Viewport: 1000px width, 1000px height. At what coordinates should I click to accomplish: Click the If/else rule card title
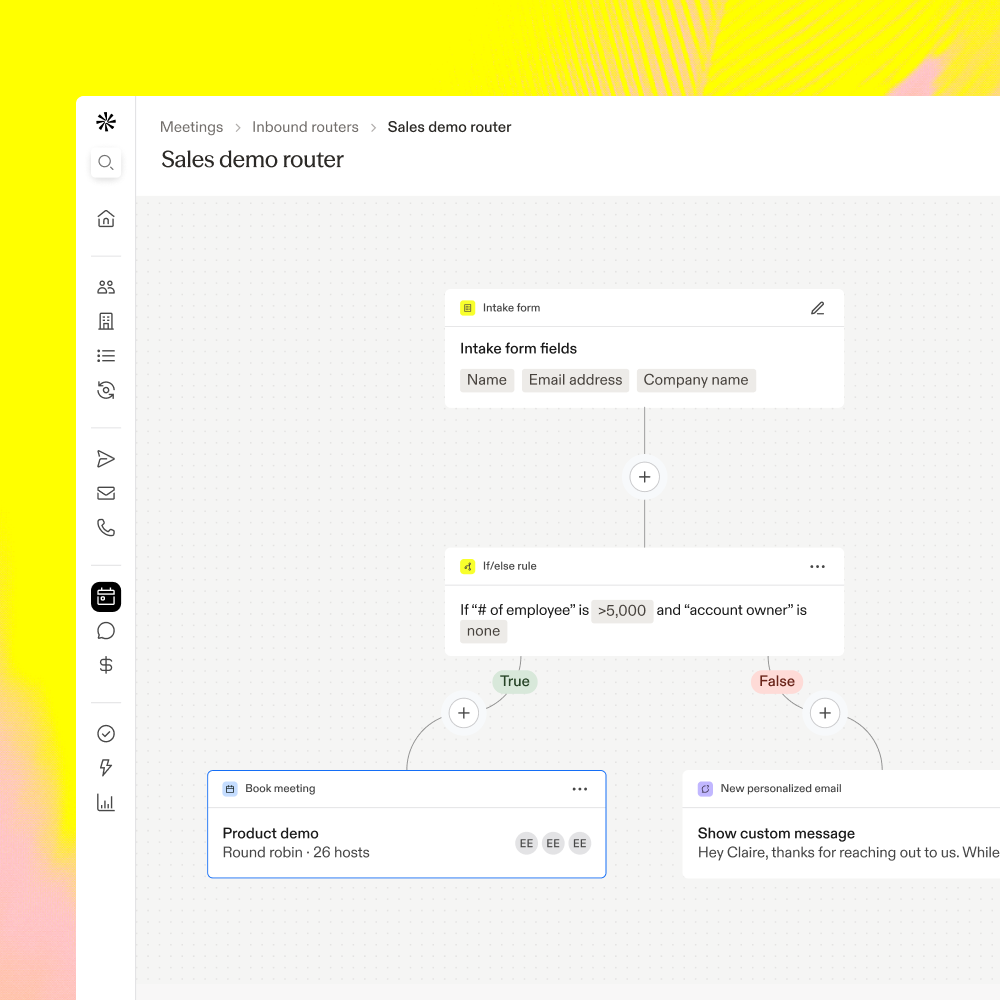[x=510, y=566]
